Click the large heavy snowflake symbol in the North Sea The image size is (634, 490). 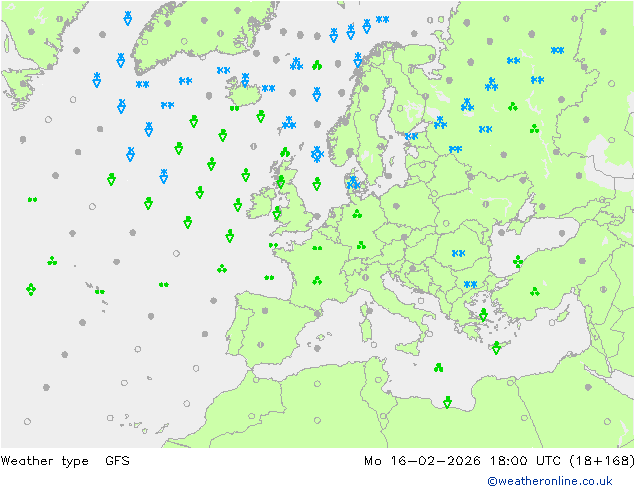[x=317, y=154]
